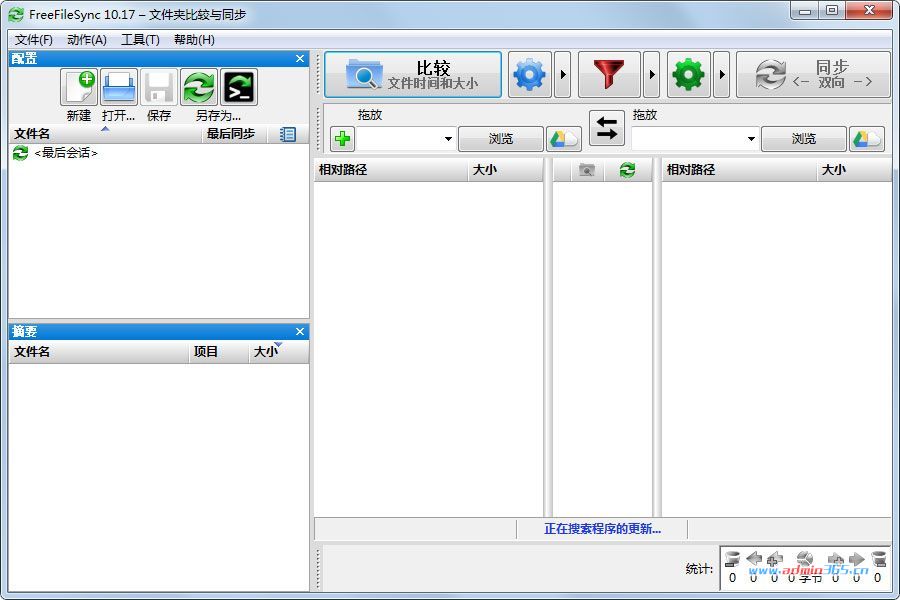Click the left 浏览 browse button
Screen dimensions: 900x600
501,139
